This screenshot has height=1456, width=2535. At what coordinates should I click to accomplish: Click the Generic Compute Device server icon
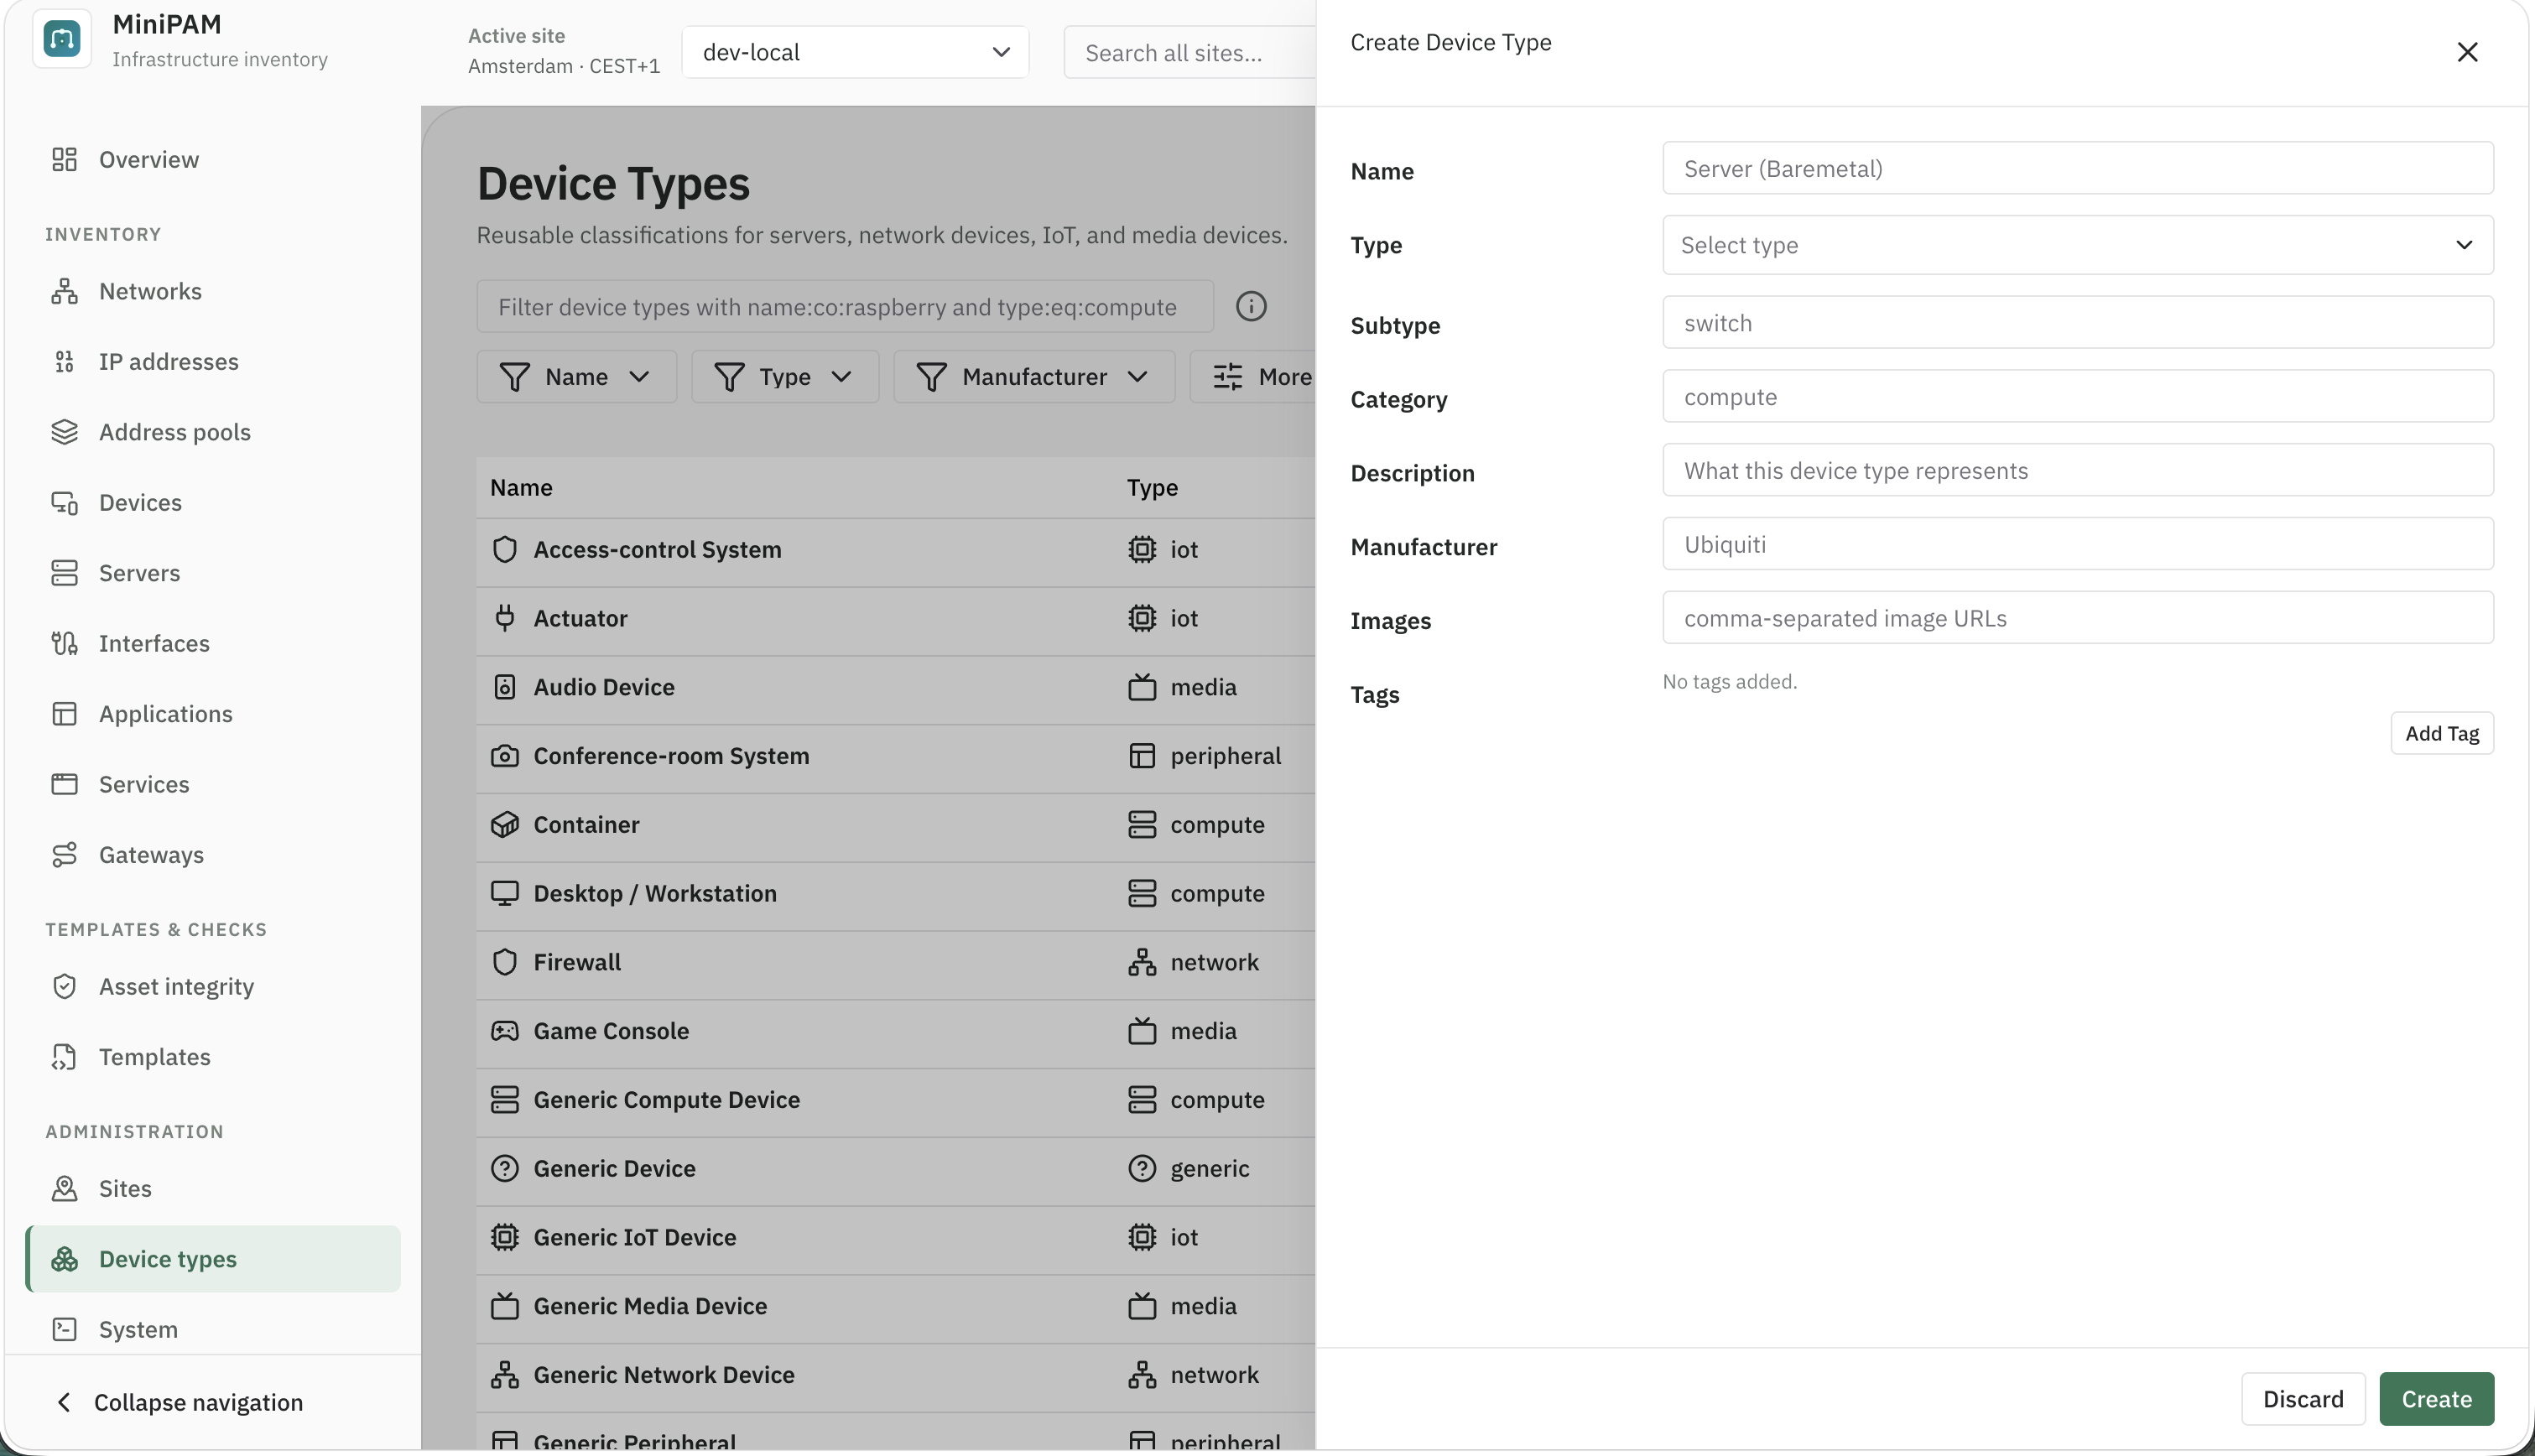[505, 1100]
